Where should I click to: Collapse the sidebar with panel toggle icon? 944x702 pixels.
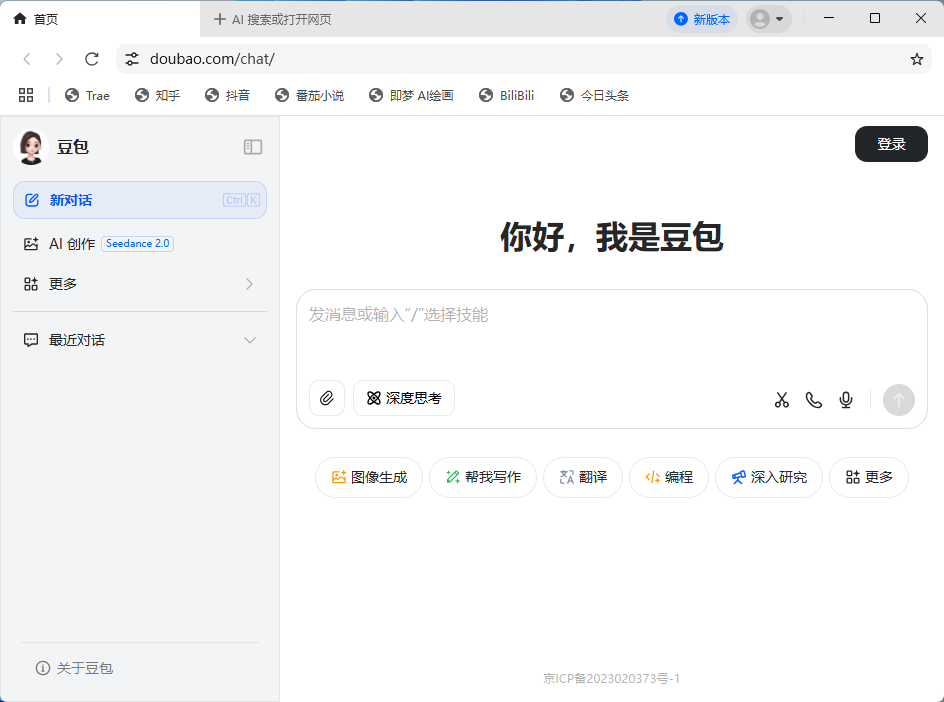pos(253,147)
